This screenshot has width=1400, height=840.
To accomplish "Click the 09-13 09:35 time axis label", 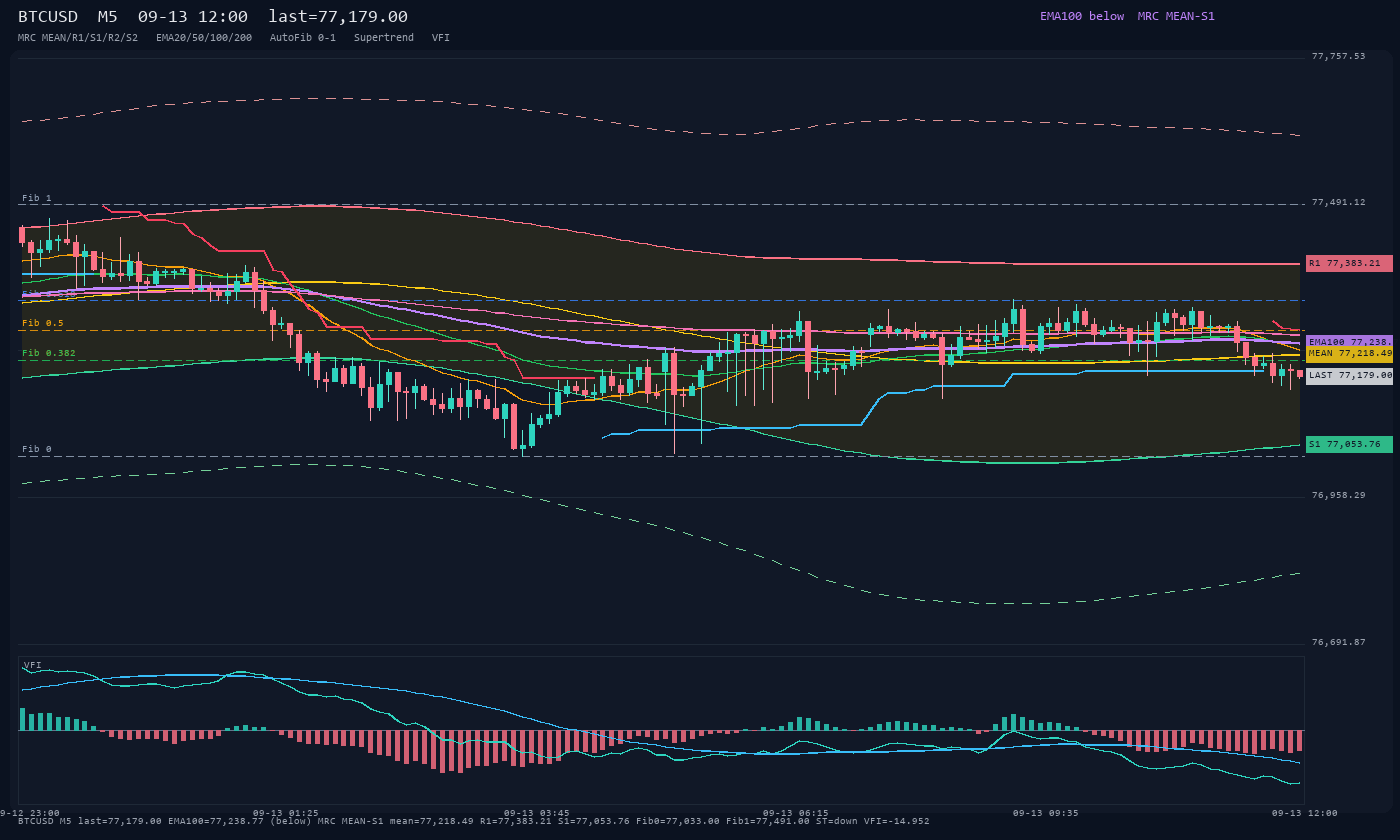I will 1045,813.
